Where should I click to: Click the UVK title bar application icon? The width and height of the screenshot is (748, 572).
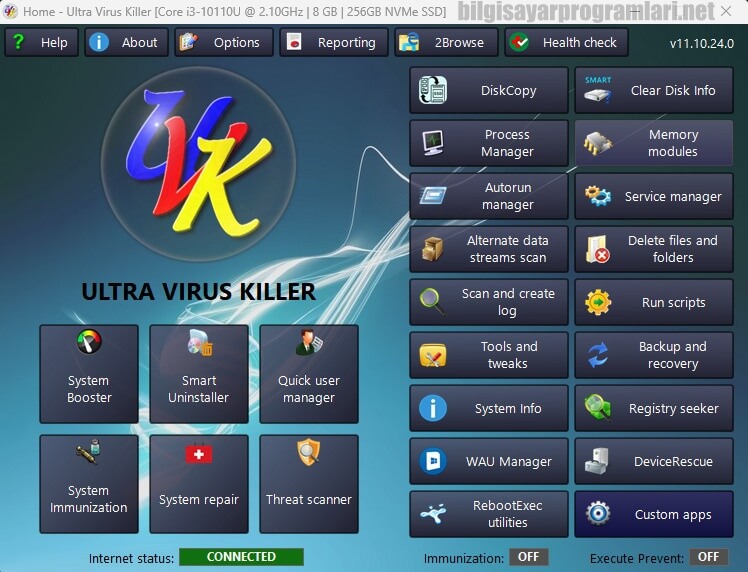pyautogui.click(x=10, y=10)
